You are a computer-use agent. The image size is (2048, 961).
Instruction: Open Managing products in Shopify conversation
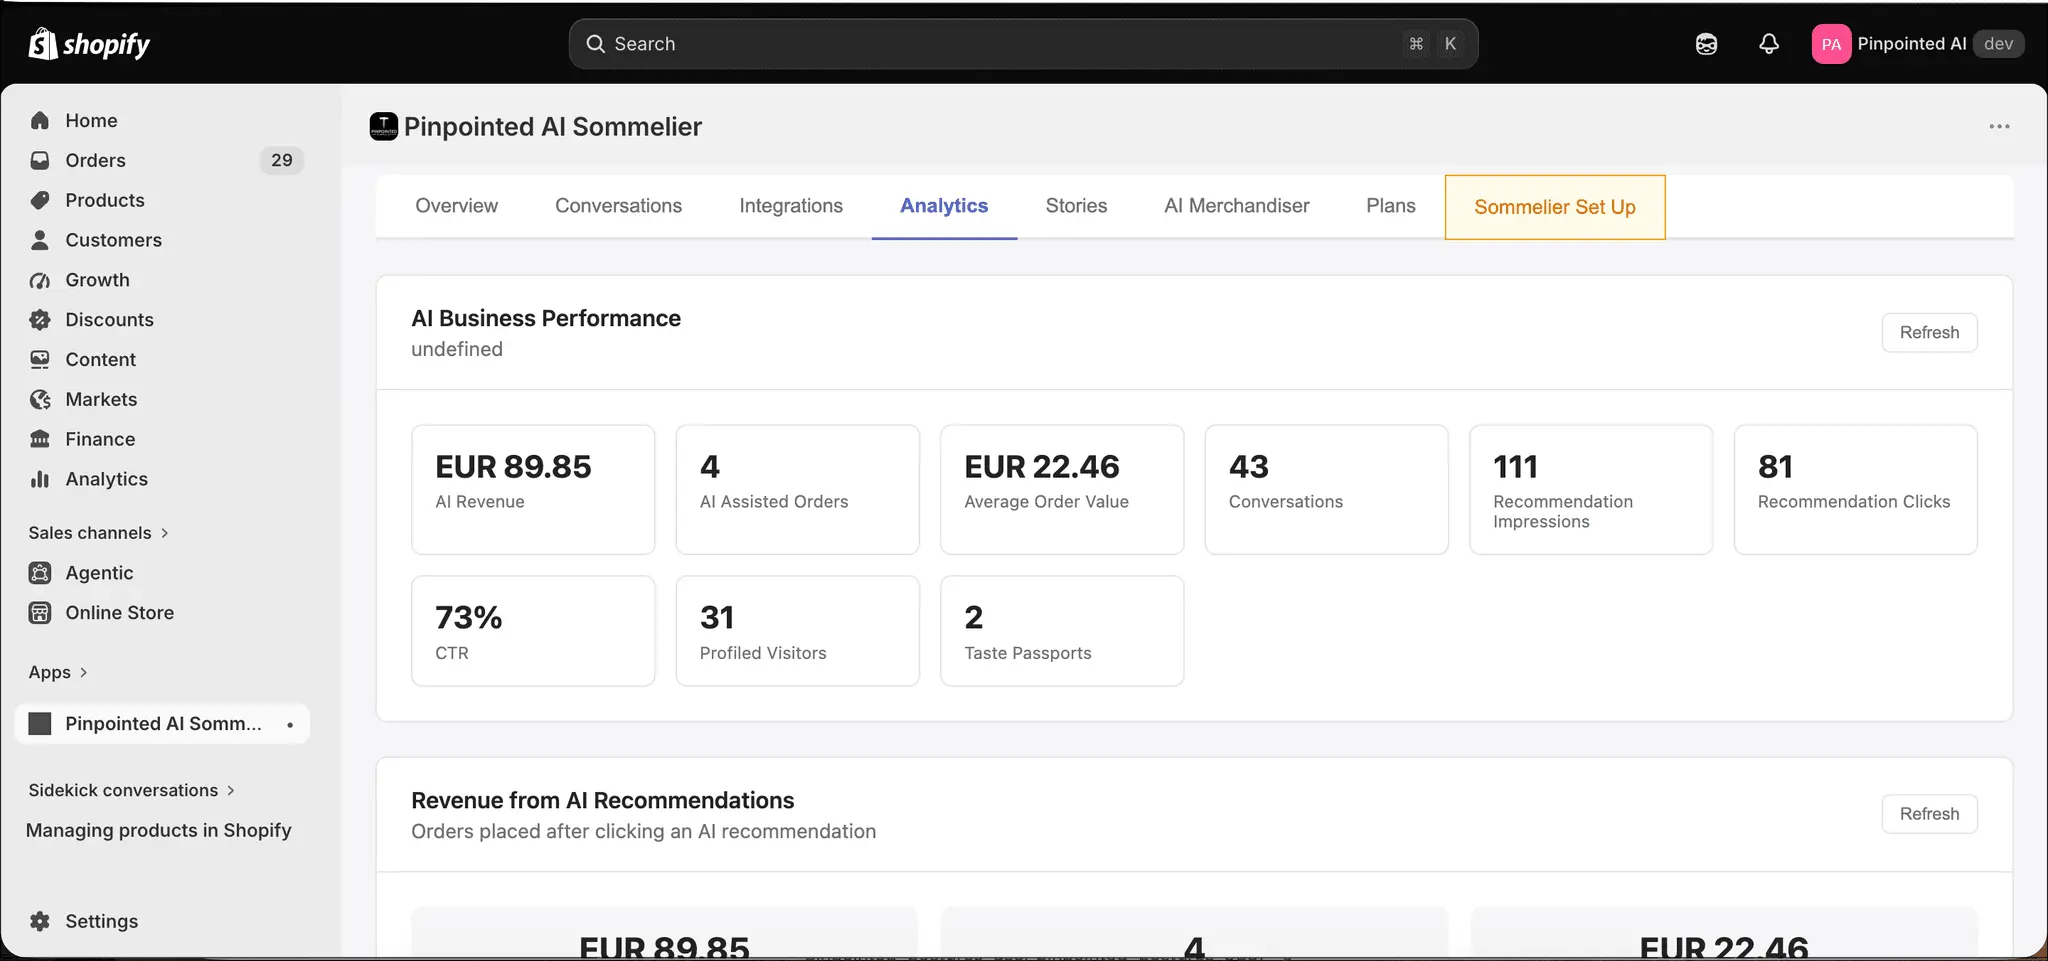pos(159,830)
